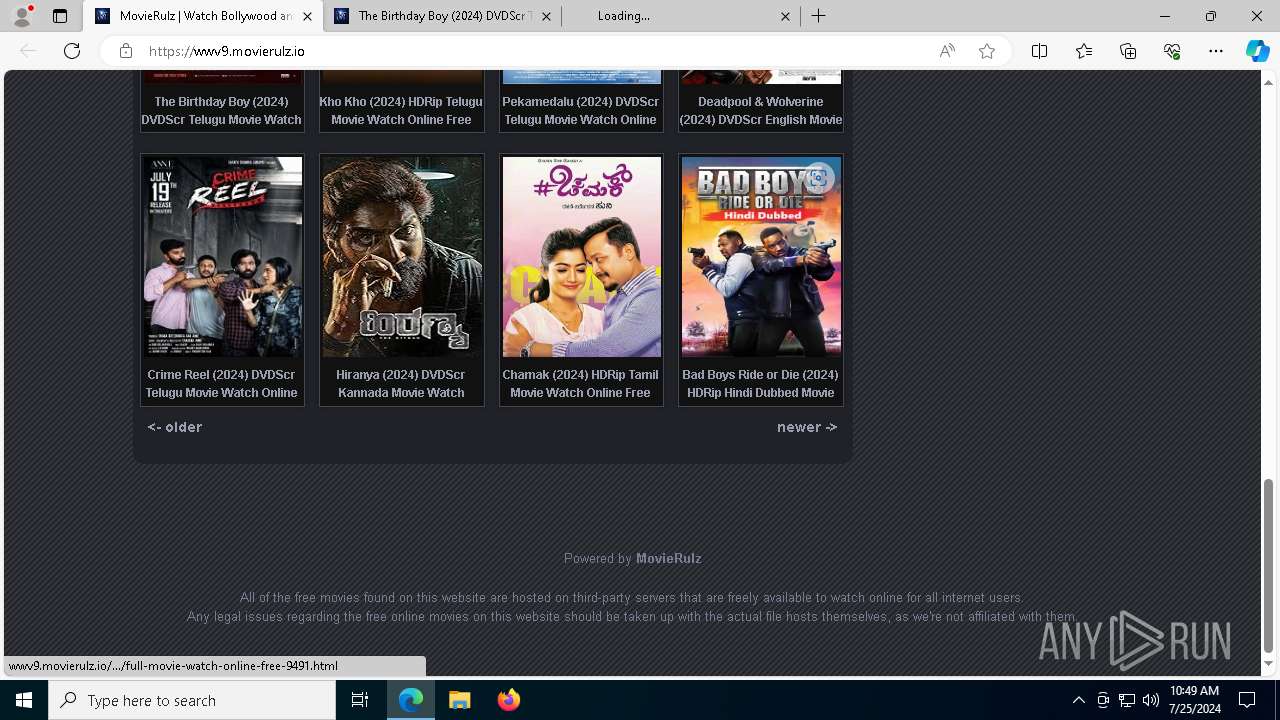Image resolution: width=1280 pixels, height=720 pixels.
Task: Open Hiranya movie poster
Action: point(401,257)
